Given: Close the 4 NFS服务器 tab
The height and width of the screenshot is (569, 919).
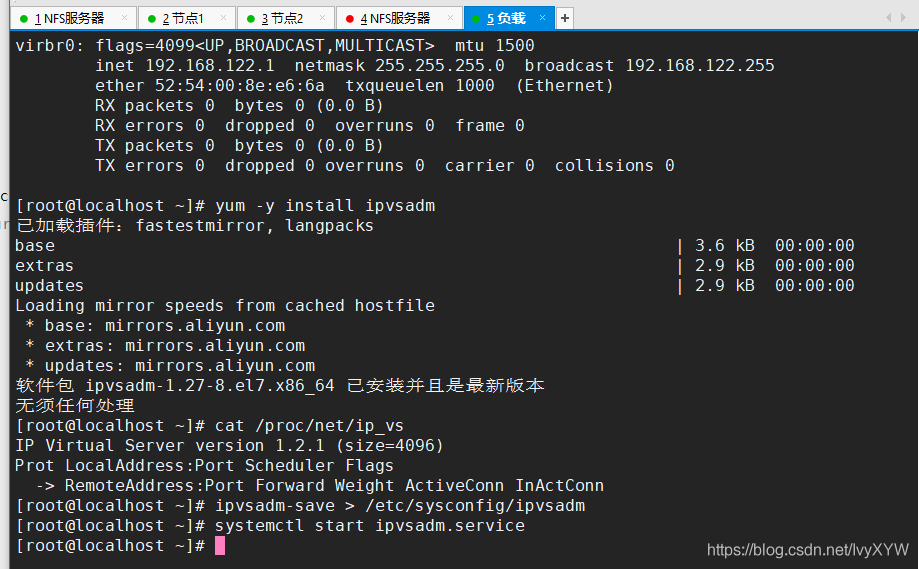Looking at the screenshot, I should pyautogui.click(x=450, y=18).
